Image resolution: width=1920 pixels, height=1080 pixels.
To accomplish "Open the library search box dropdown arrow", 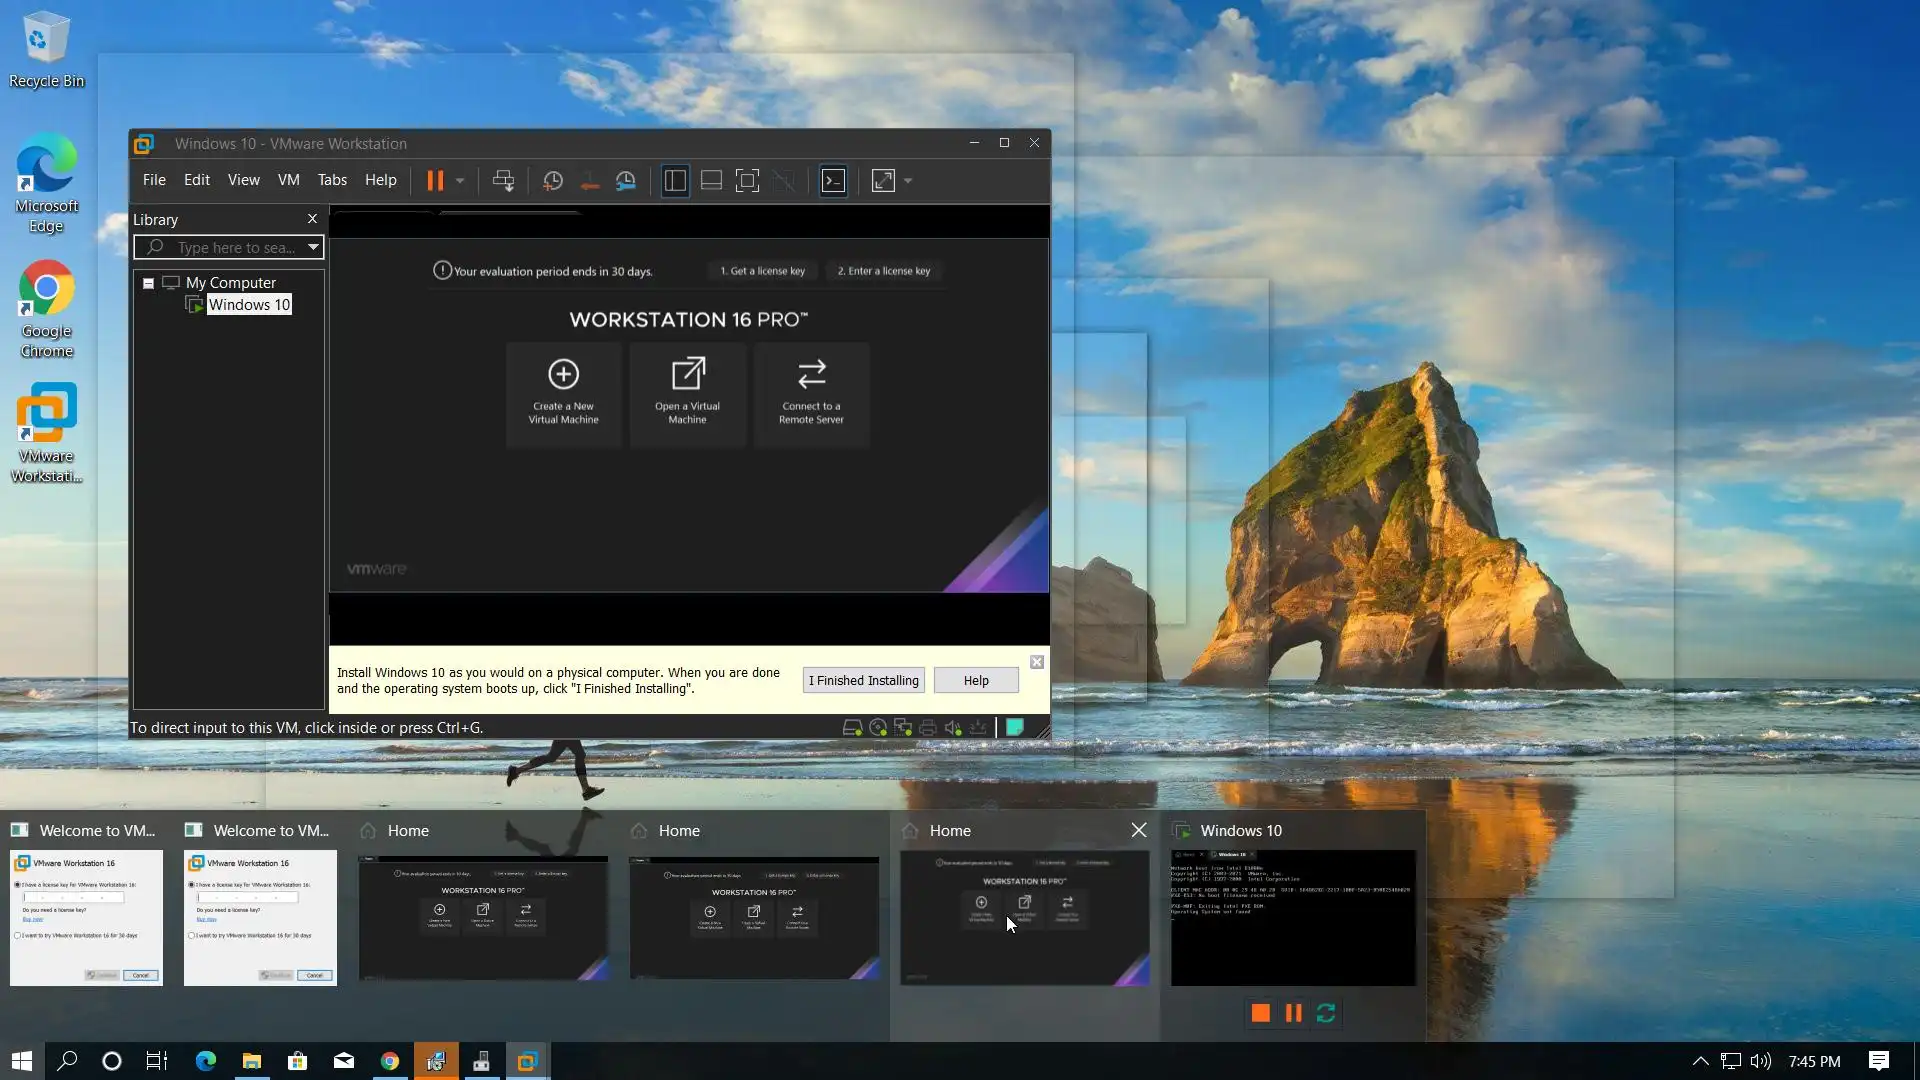I will (313, 247).
